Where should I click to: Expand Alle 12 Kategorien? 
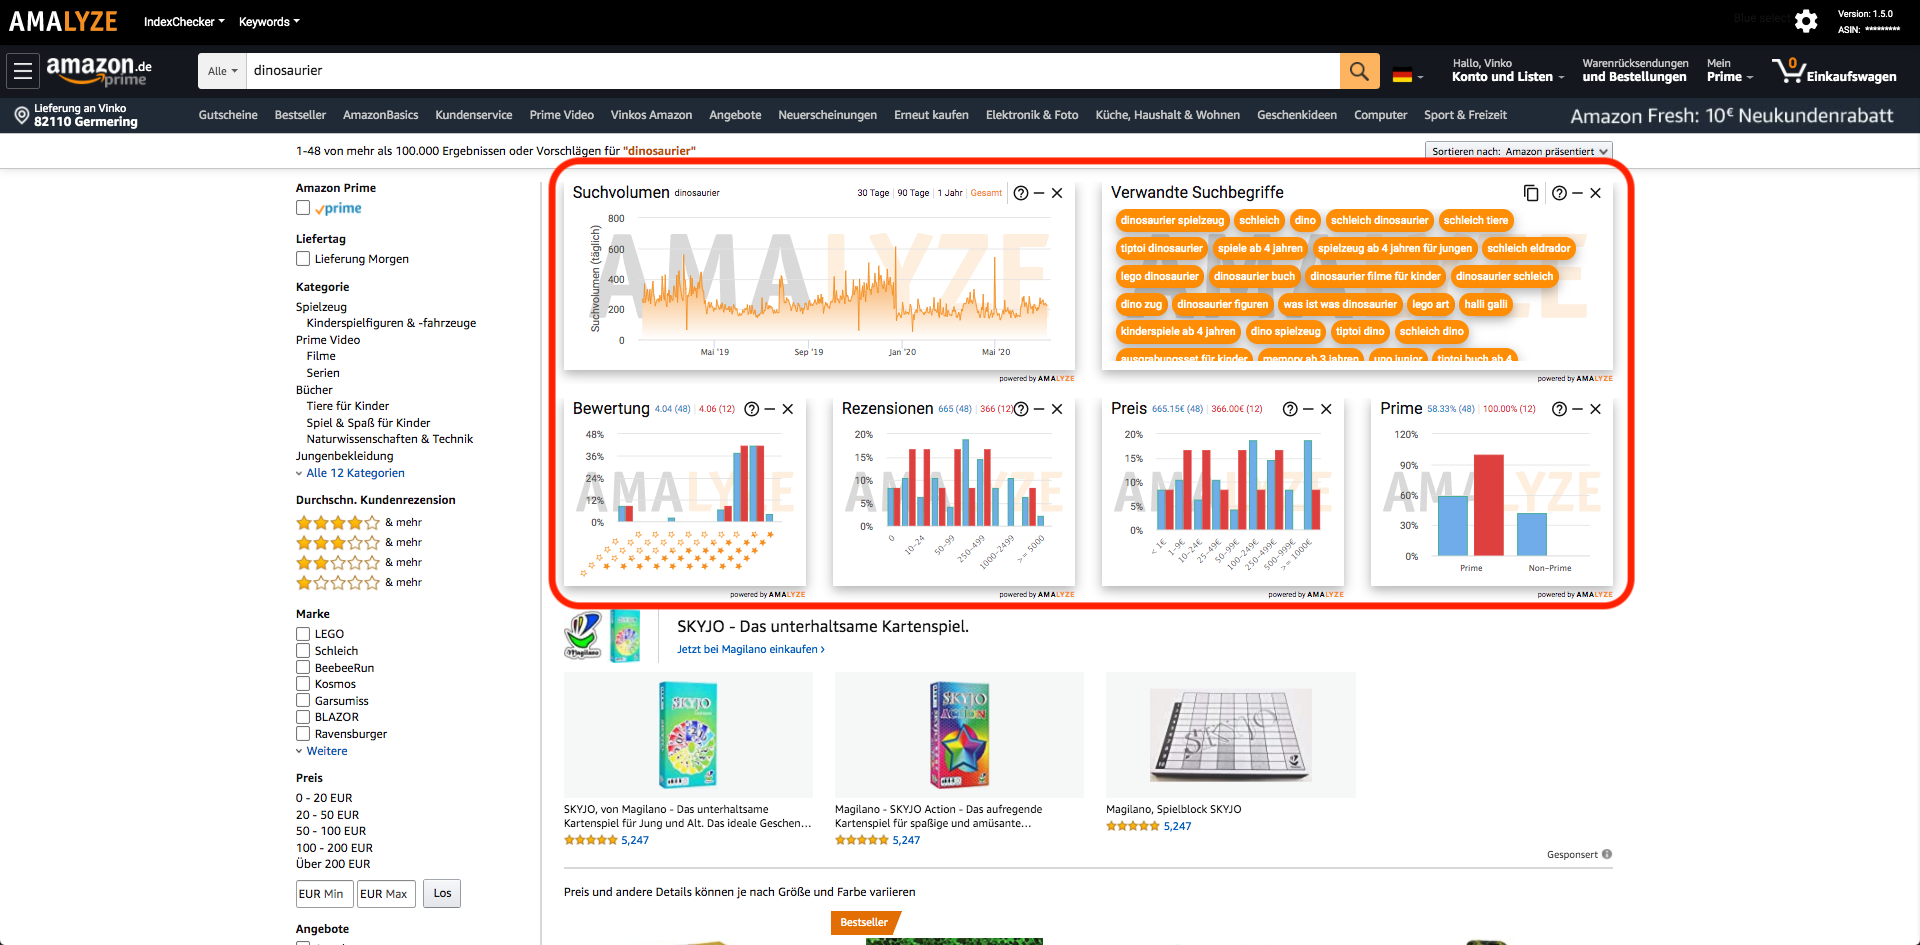355,473
